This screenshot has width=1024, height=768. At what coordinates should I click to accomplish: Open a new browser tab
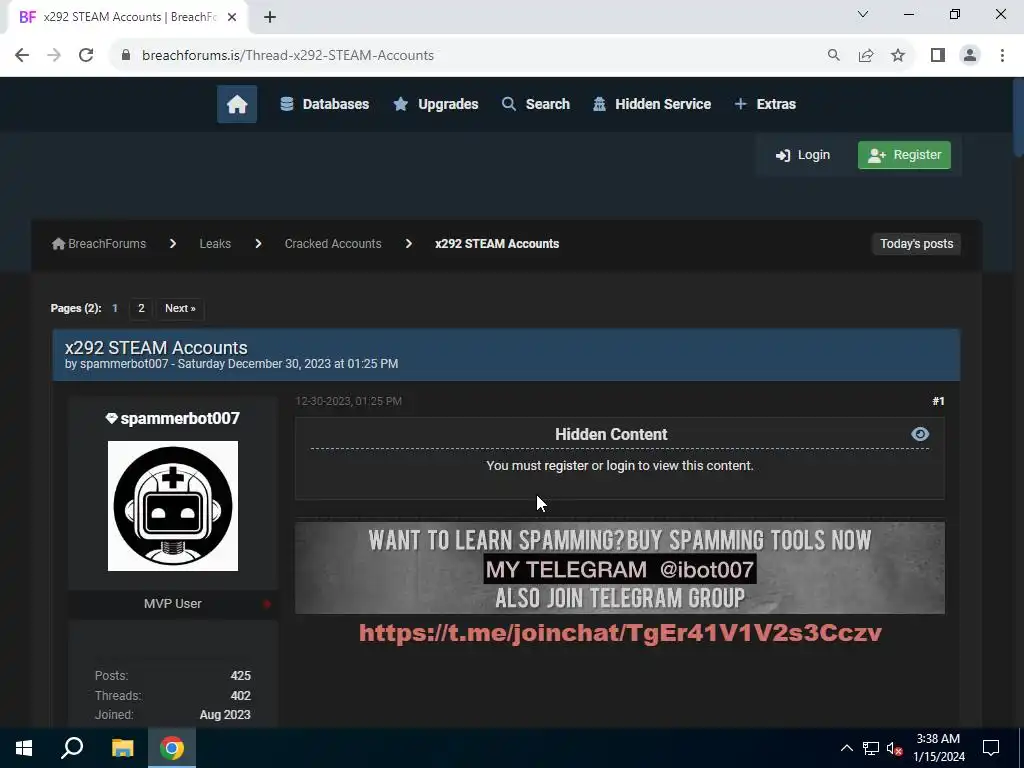pos(270,18)
